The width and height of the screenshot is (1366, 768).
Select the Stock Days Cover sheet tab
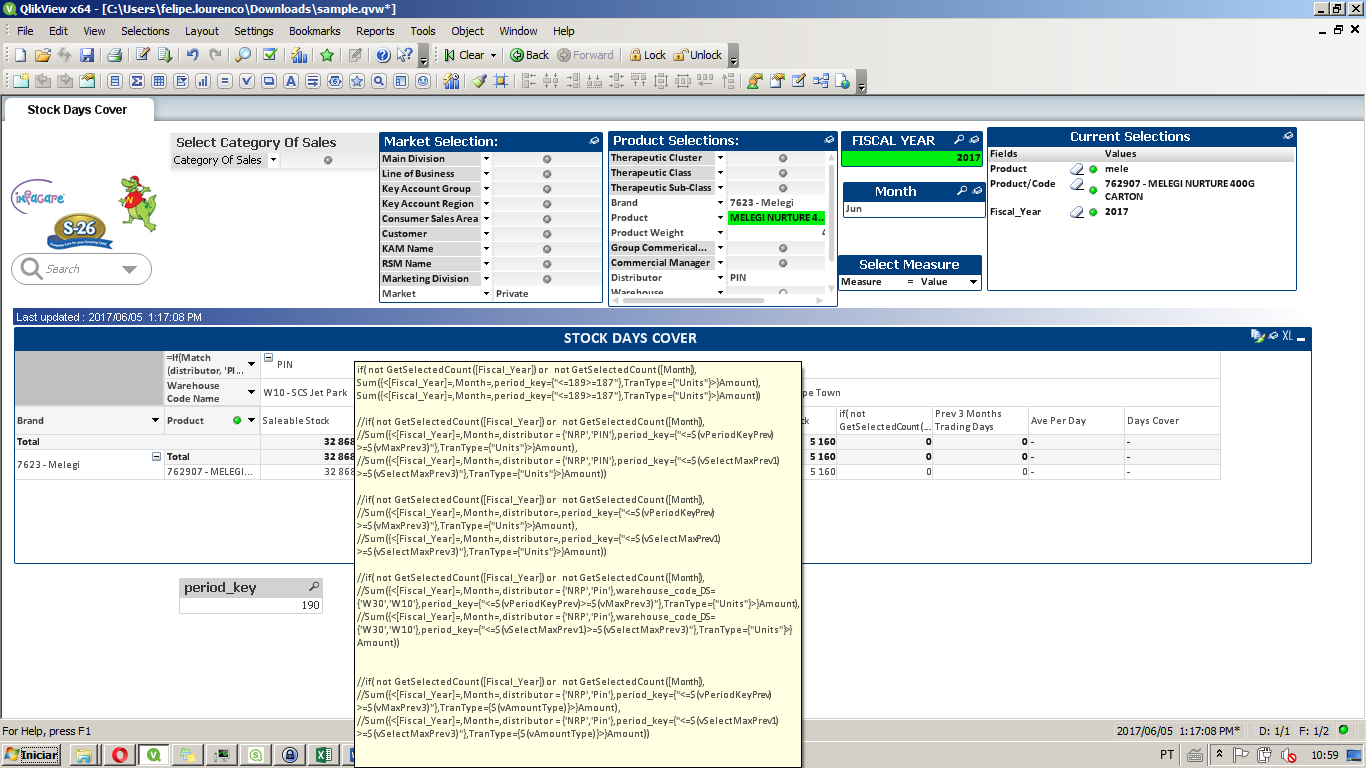point(77,110)
